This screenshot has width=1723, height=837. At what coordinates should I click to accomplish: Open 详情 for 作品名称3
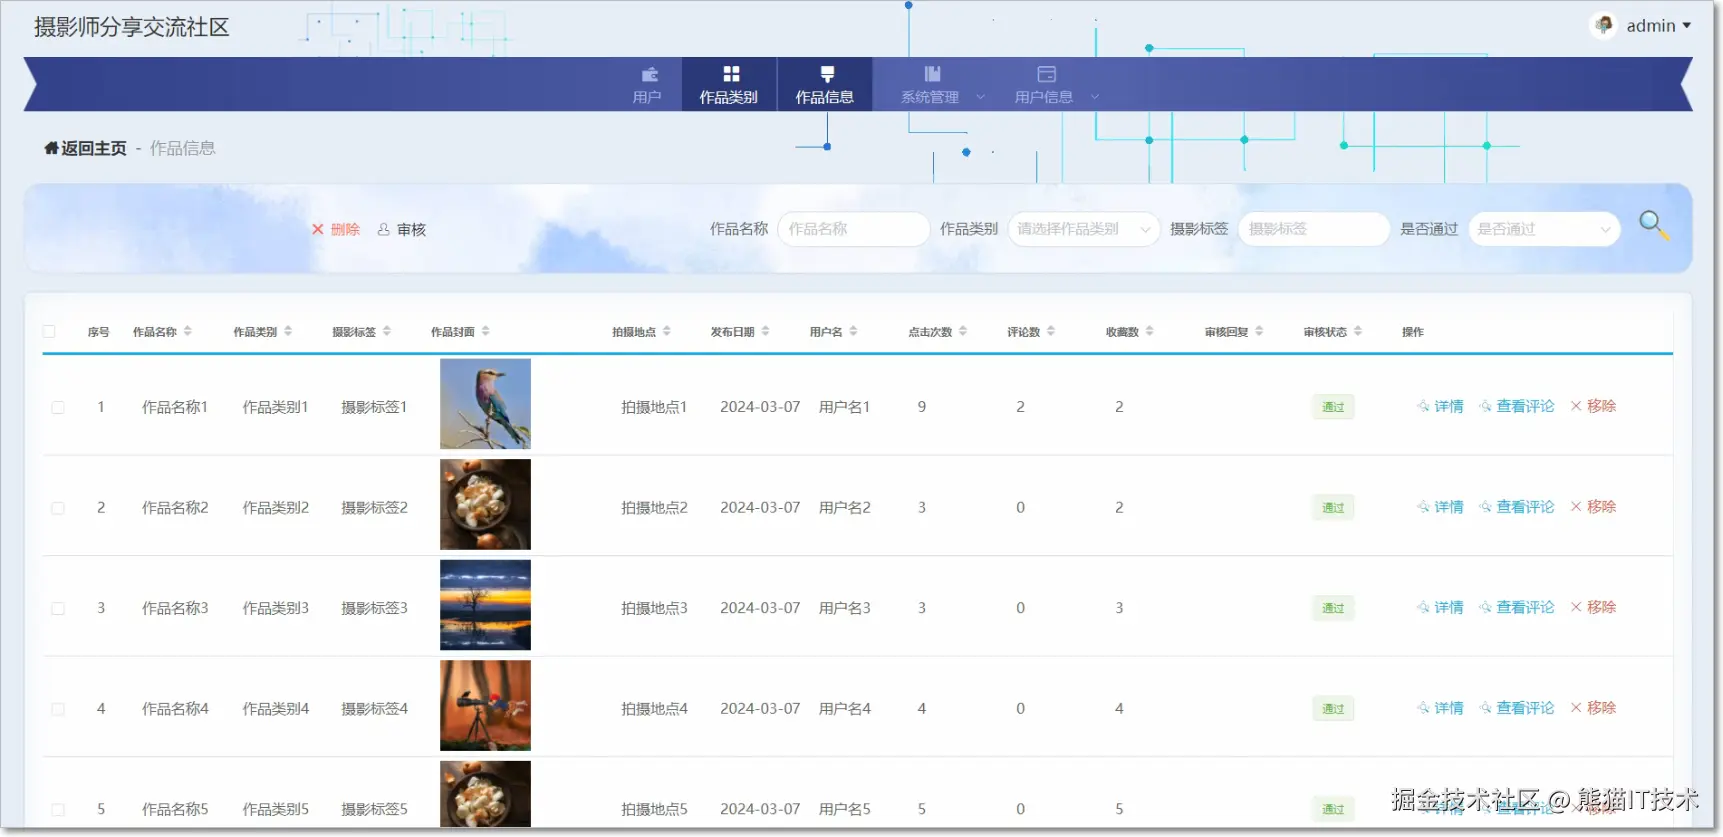pyautogui.click(x=1440, y=607)
